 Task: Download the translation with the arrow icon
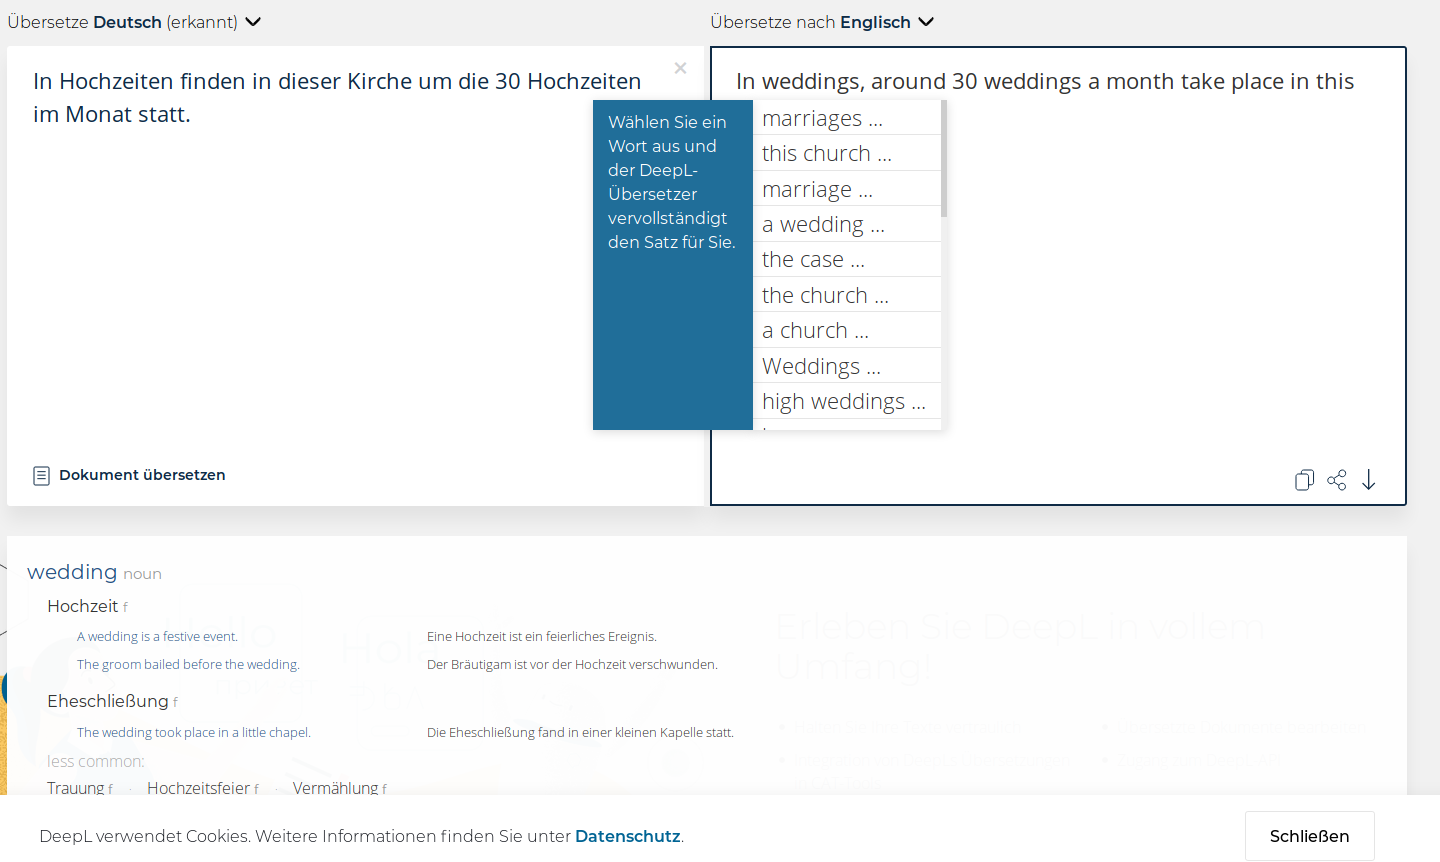tap(1368, 480)
